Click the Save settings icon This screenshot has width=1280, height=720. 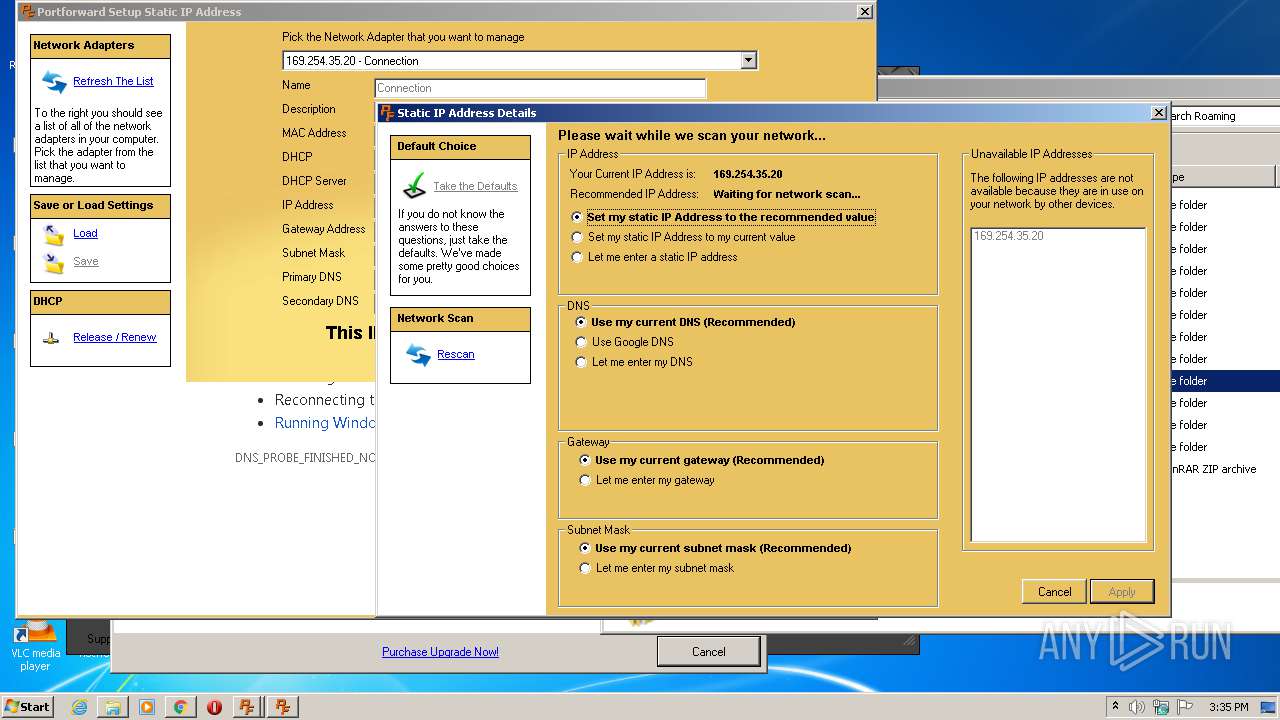point(54,263)
